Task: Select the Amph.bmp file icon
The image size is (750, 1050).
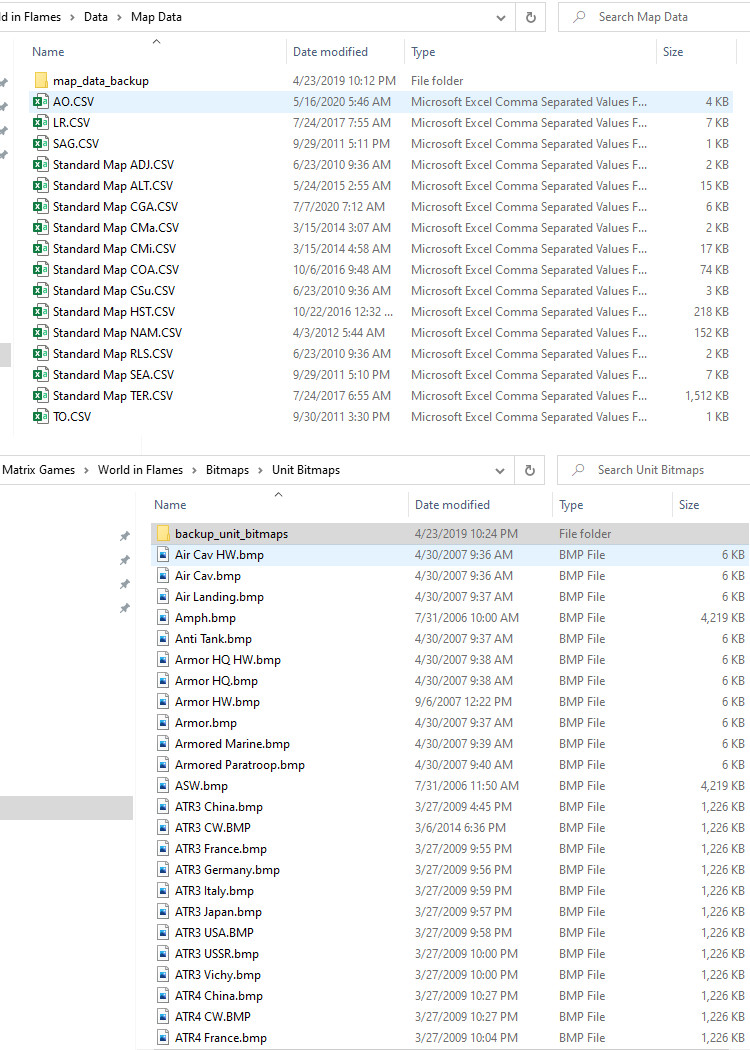Action: click(x=163, y=617)
